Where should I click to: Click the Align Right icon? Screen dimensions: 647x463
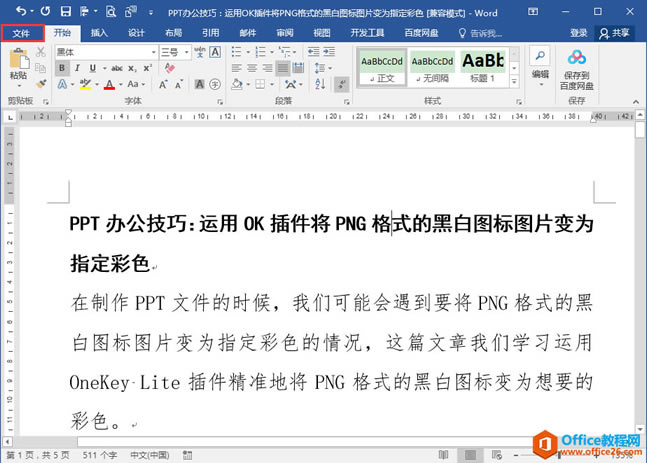[x=267, y=68]
